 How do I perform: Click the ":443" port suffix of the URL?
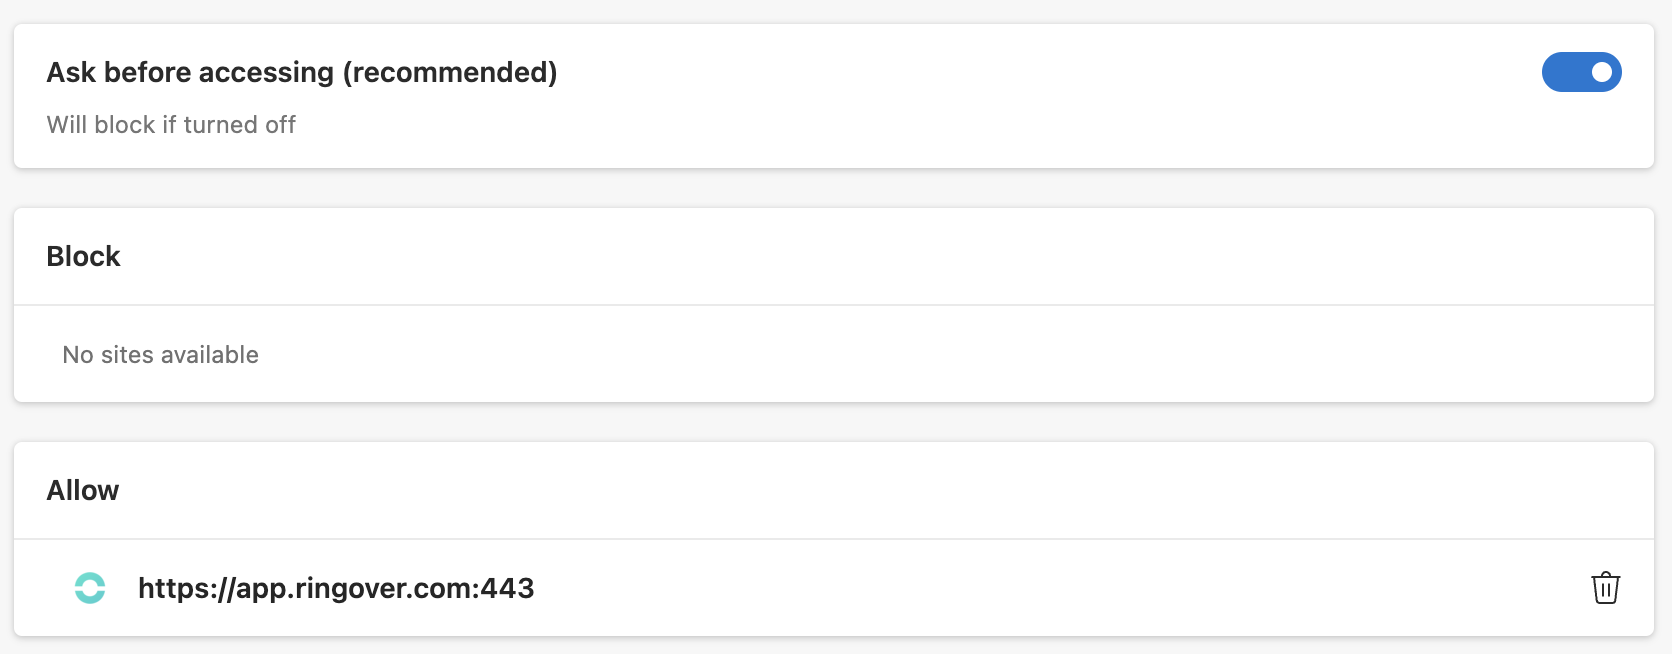[504, 588]
